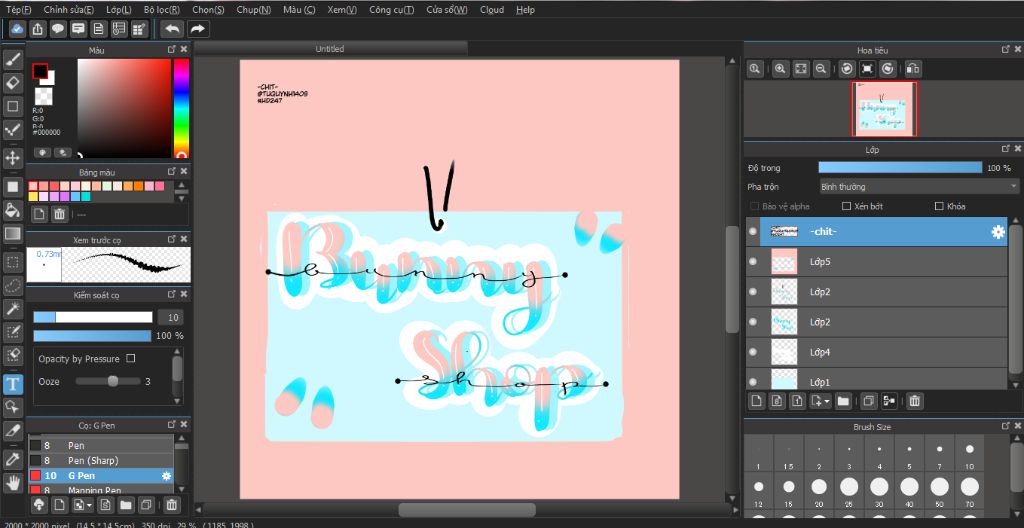Select the Mapping Pen brush

click(x=101, y=489)
